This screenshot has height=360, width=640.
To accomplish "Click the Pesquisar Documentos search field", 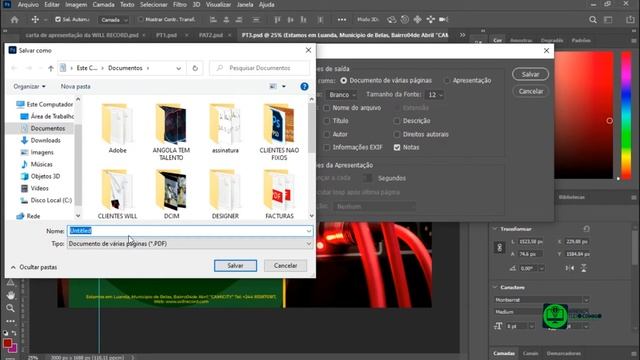I will pos(260,68).
